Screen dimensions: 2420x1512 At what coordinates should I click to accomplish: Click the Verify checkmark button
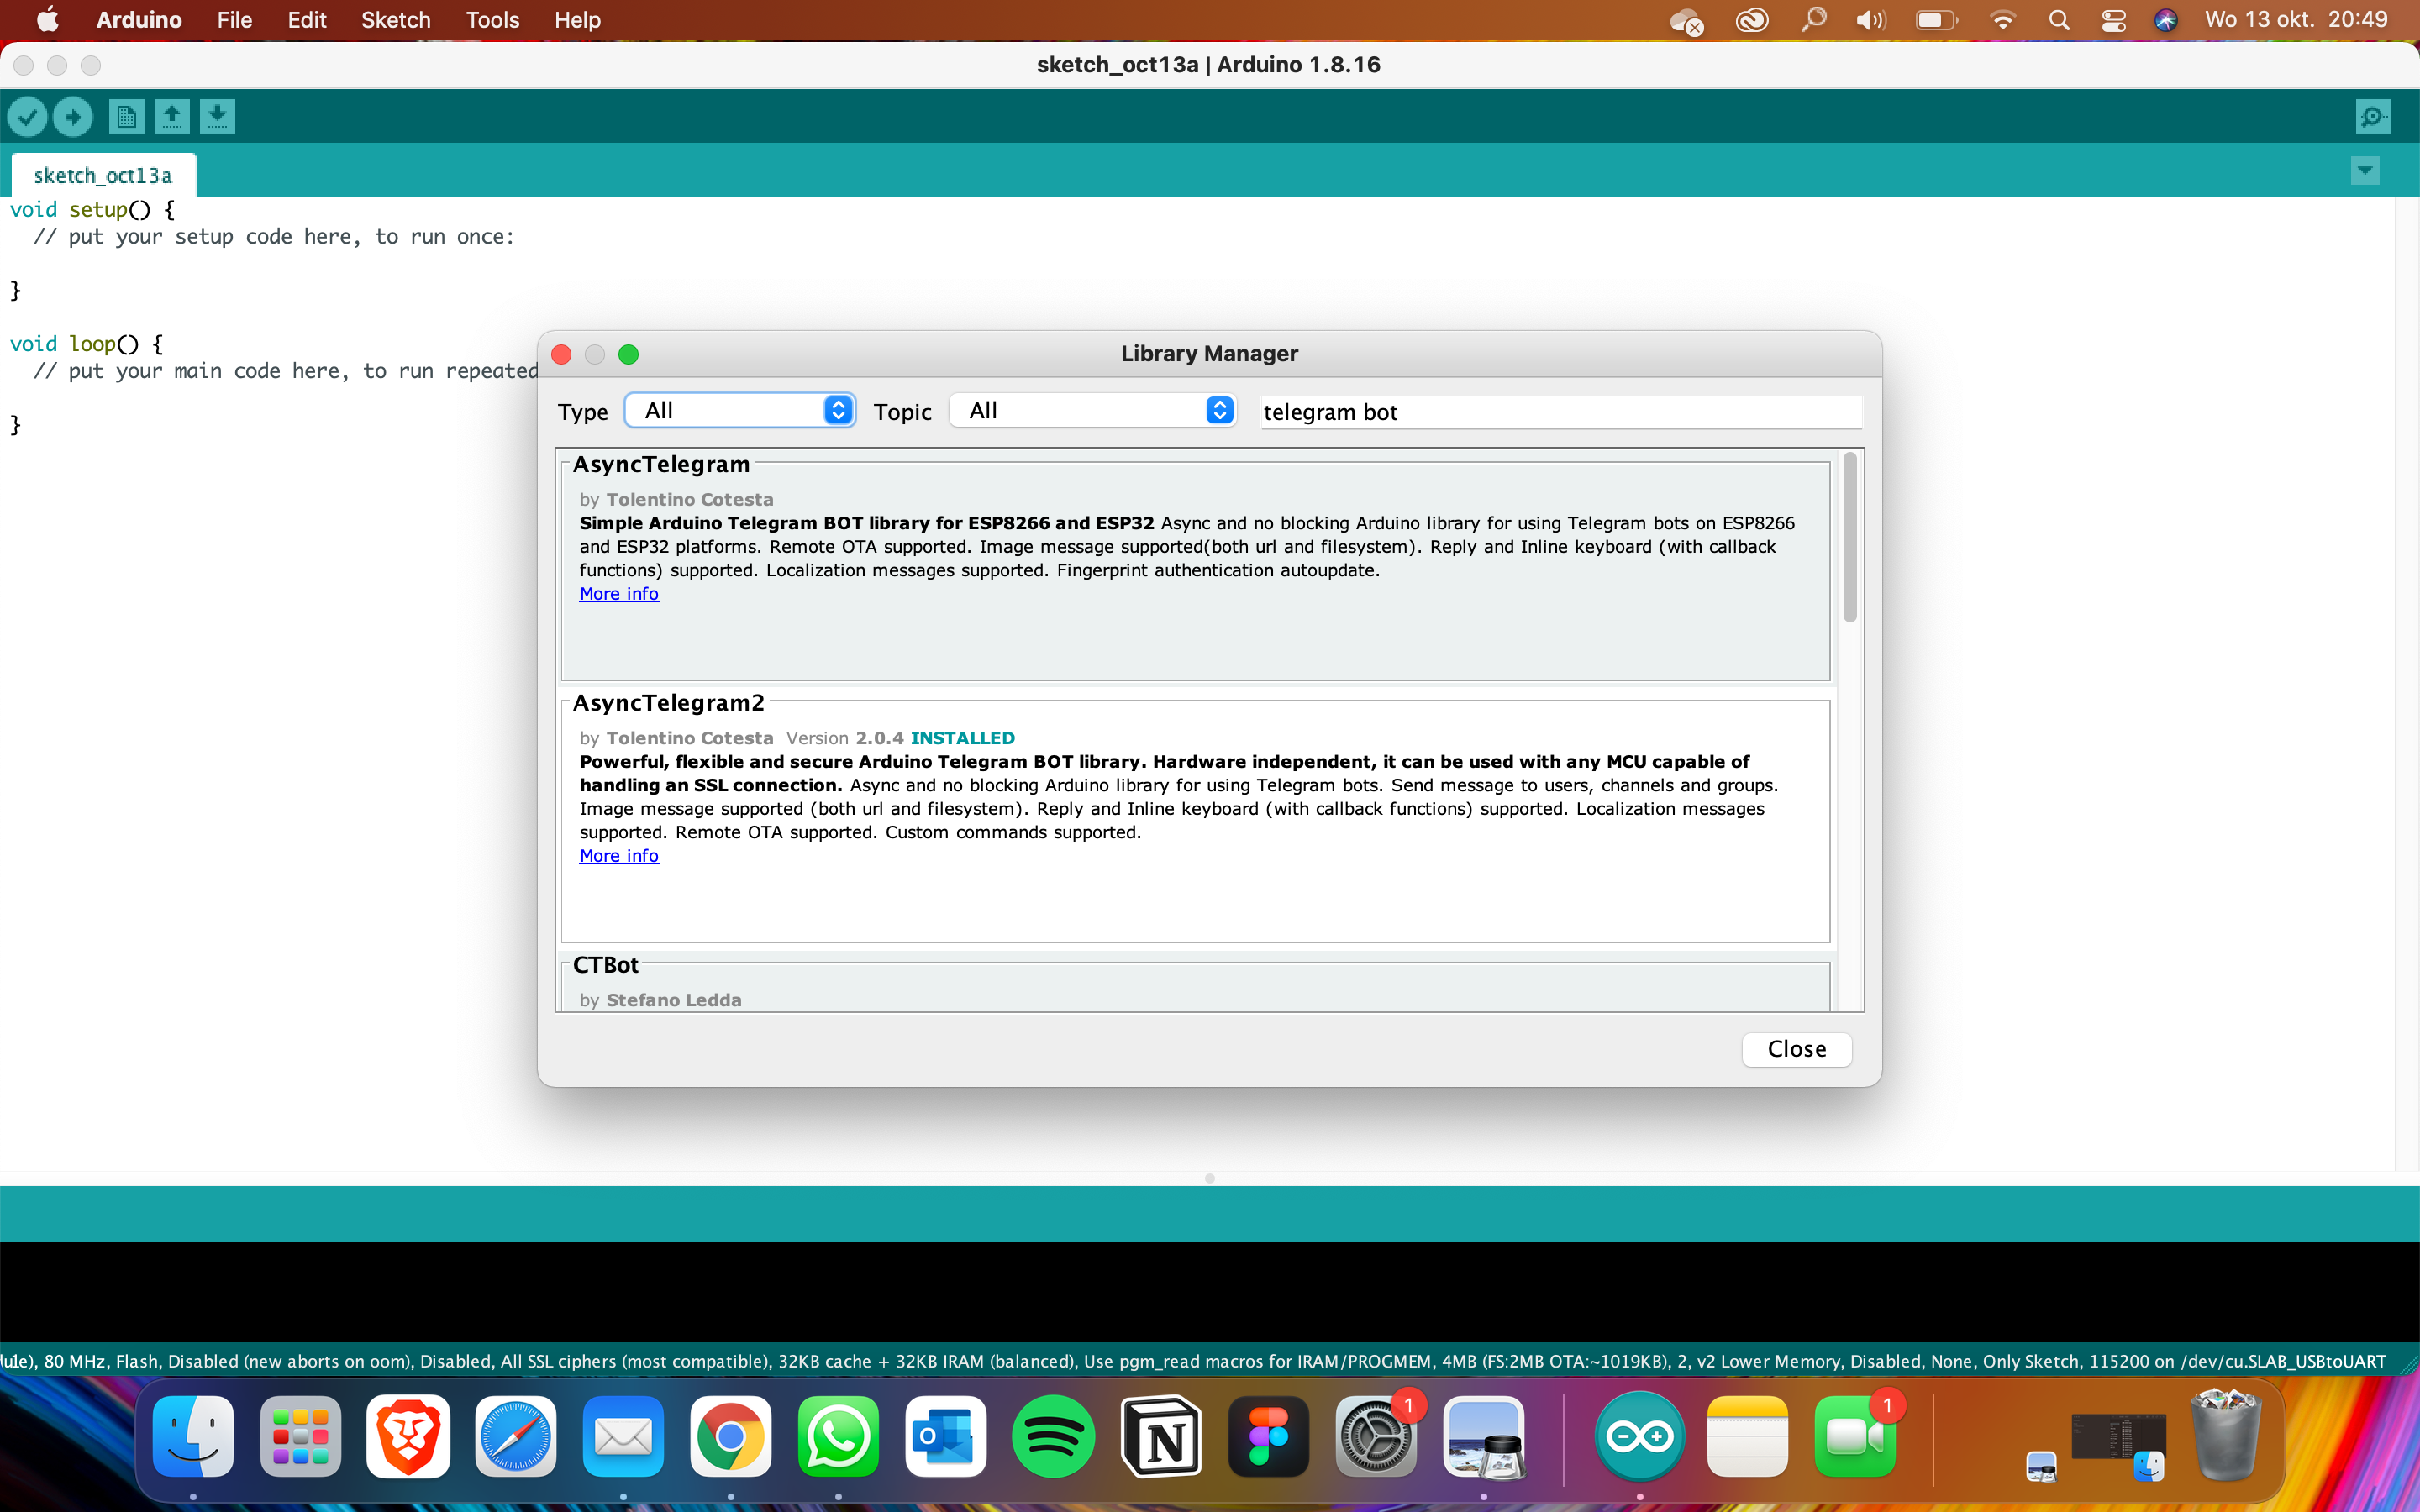(x=28, y=117)
